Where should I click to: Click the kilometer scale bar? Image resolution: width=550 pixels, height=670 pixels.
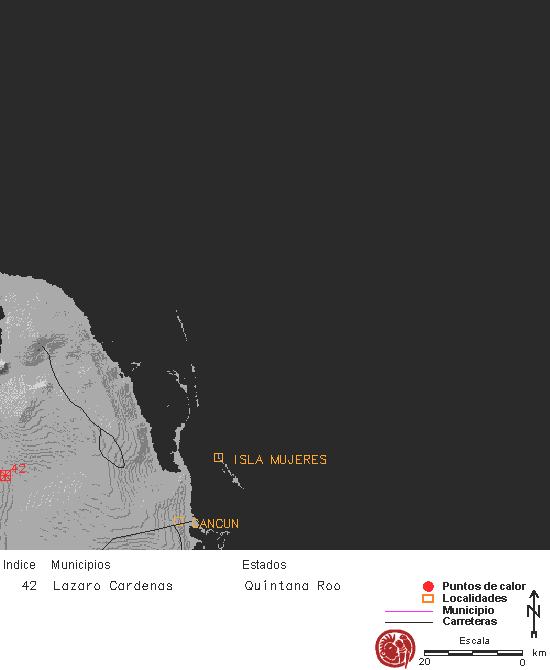pyautogui.click(x=474, y=653)
